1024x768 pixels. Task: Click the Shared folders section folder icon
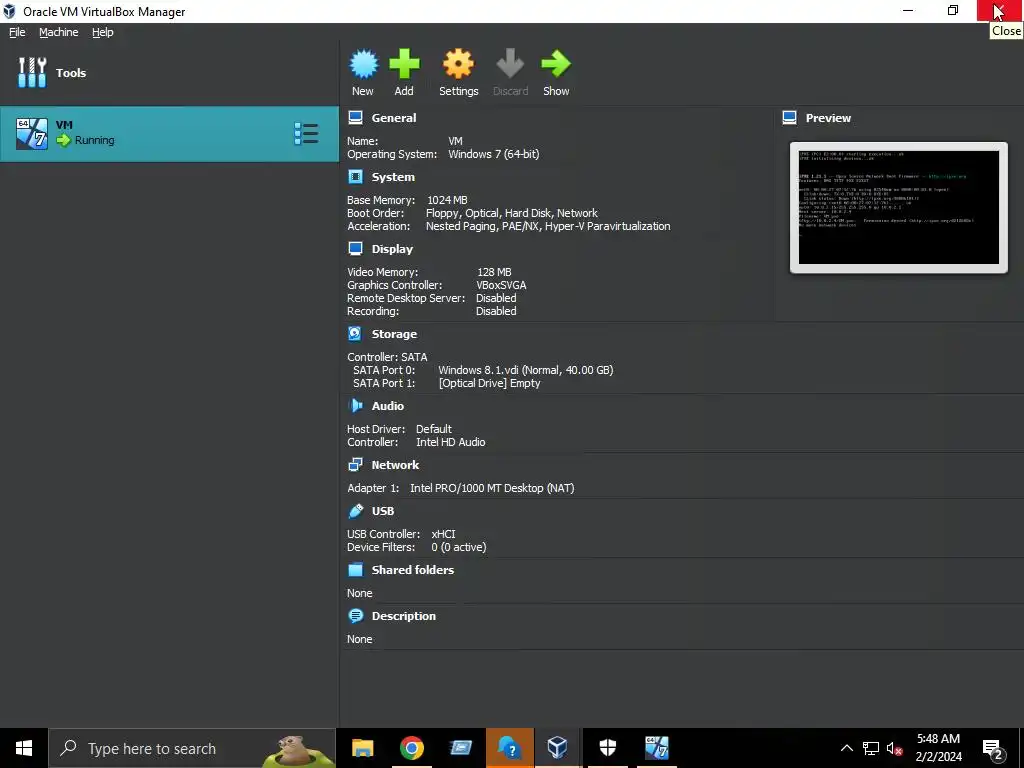click(x=355, y=569)
